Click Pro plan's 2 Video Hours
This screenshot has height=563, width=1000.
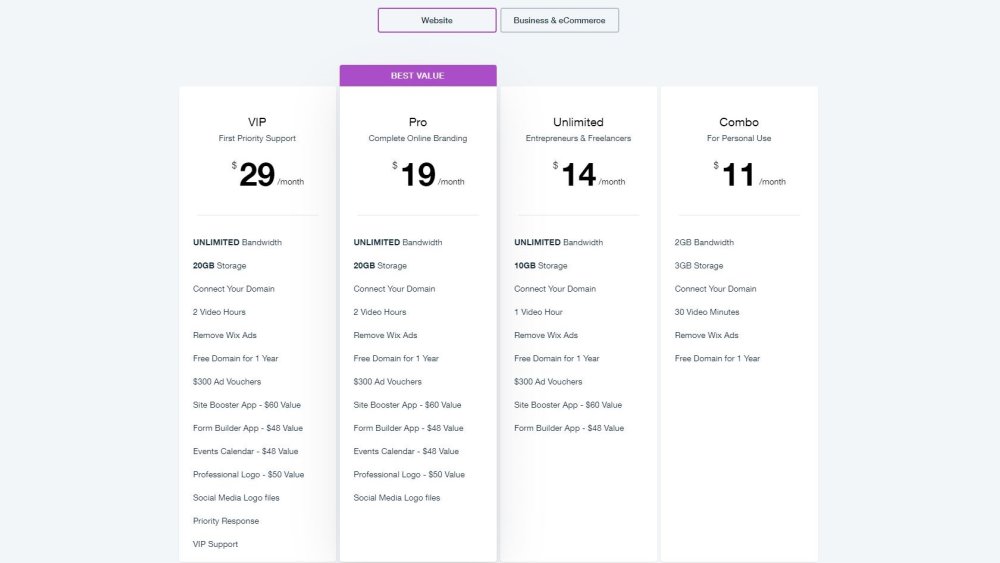pyautogui.click(x=380, y=312)
